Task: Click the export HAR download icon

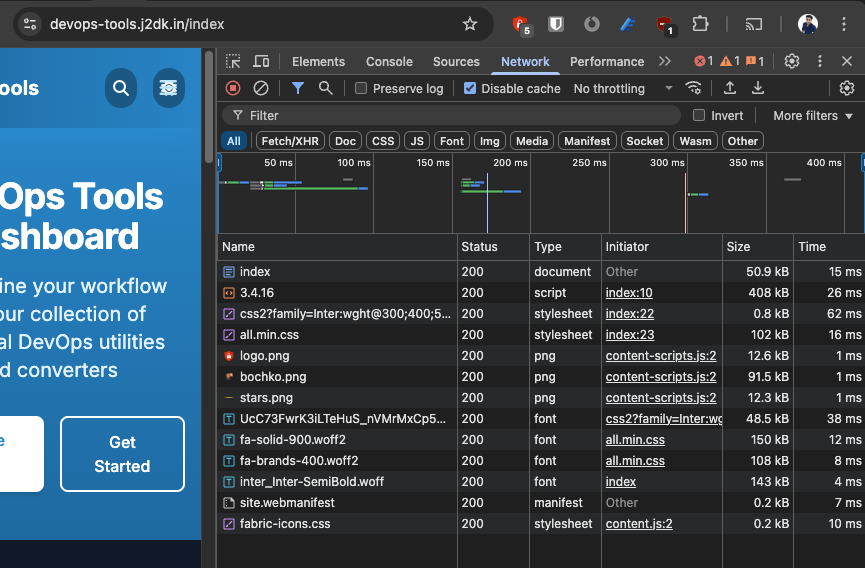Action: [x=758, y=88]
